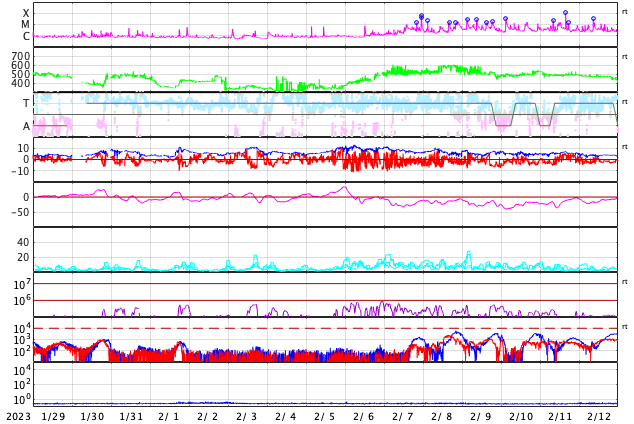Select the 2/11 date label

point(560,417)
